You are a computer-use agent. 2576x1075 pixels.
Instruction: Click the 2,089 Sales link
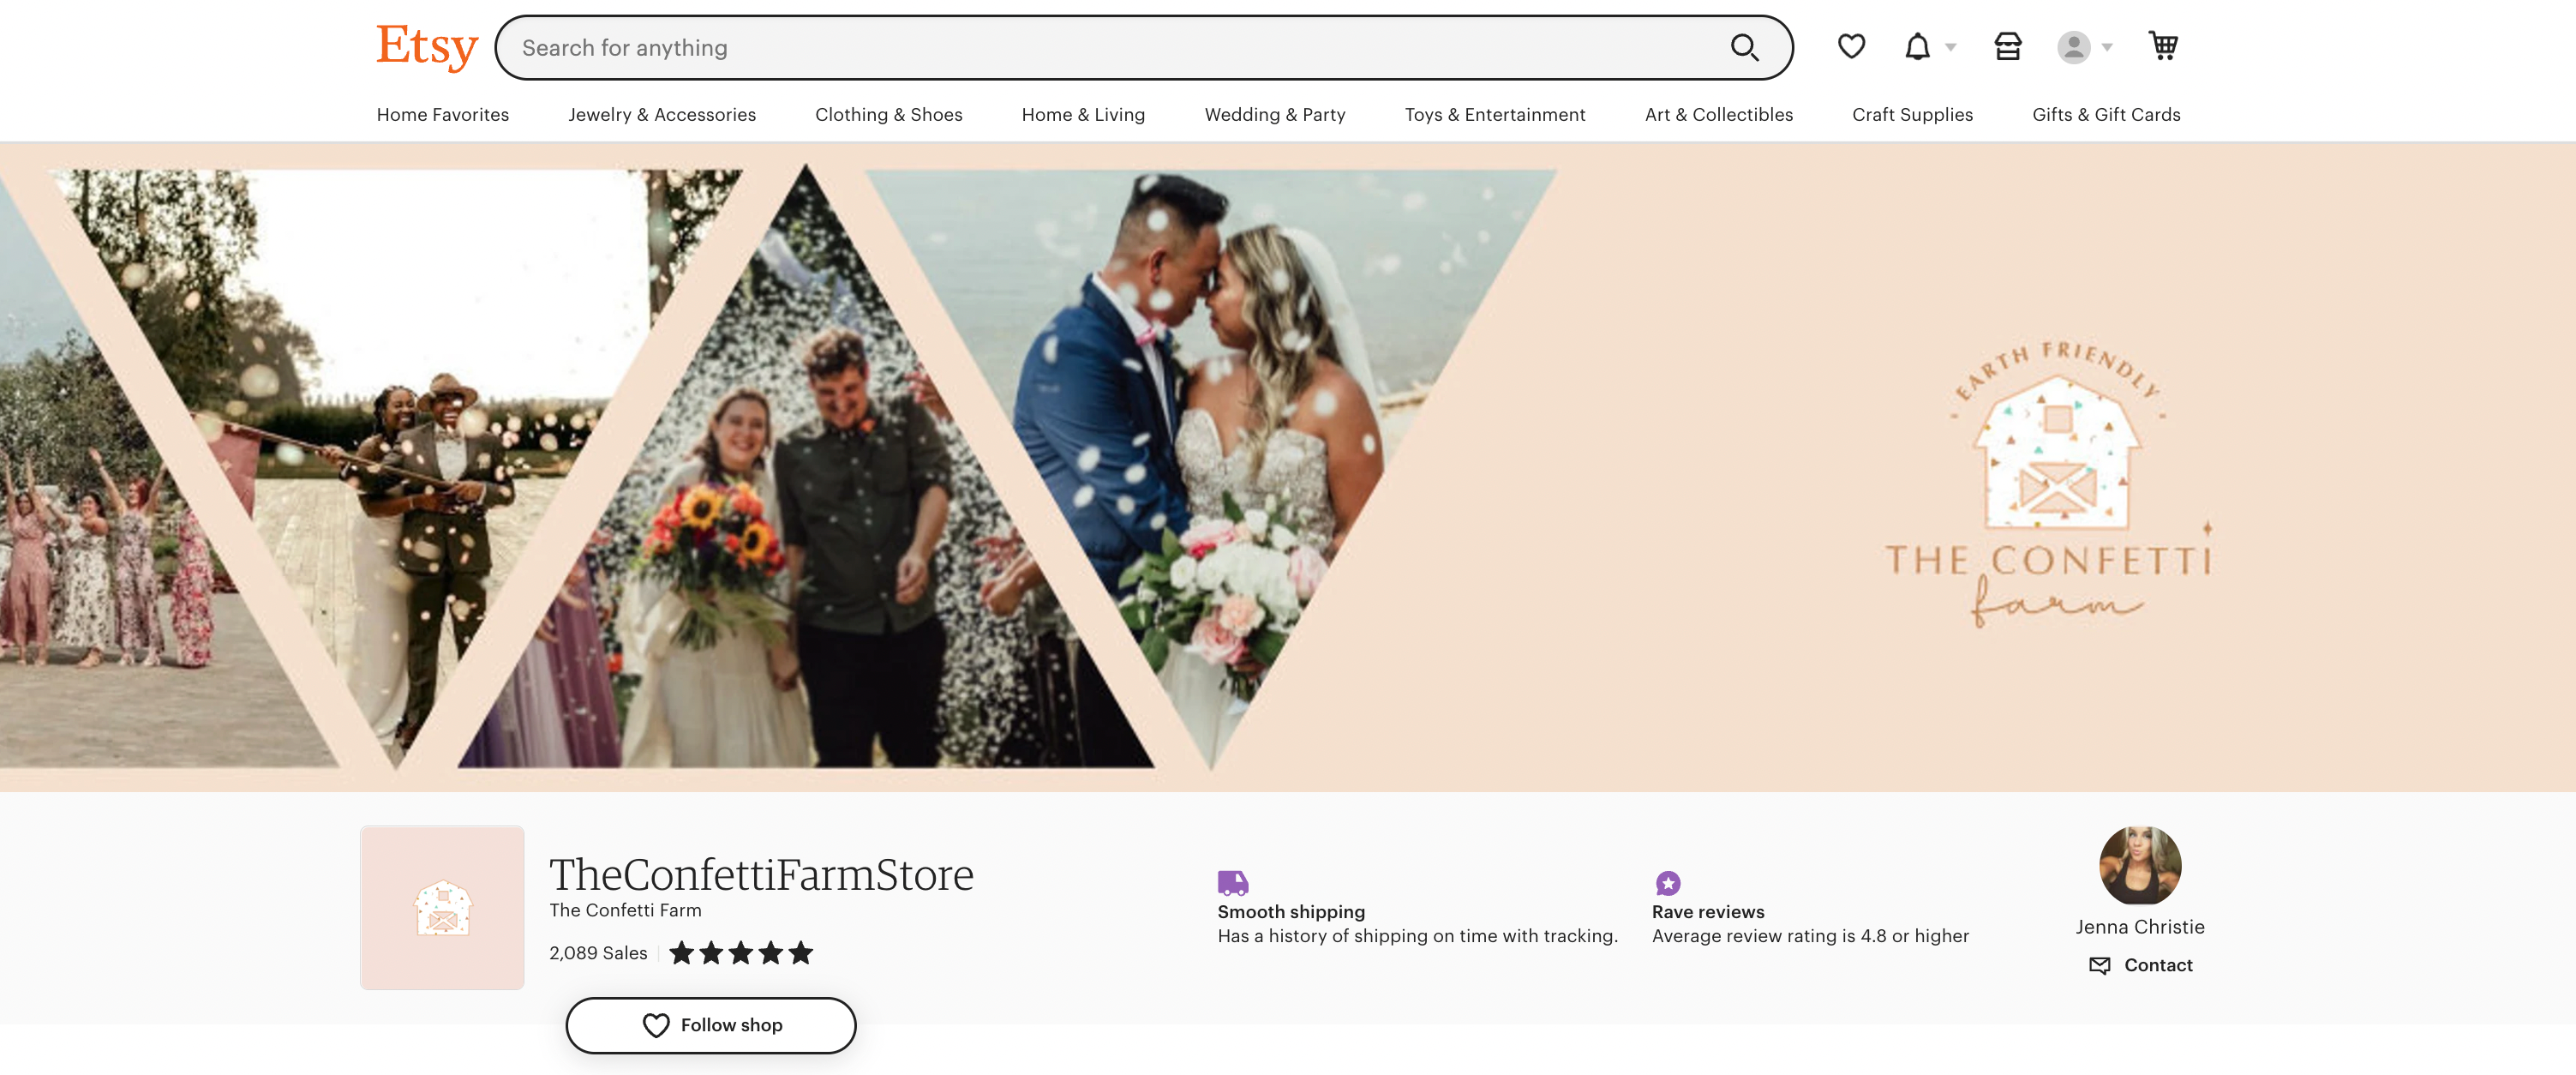pos(598,953)
